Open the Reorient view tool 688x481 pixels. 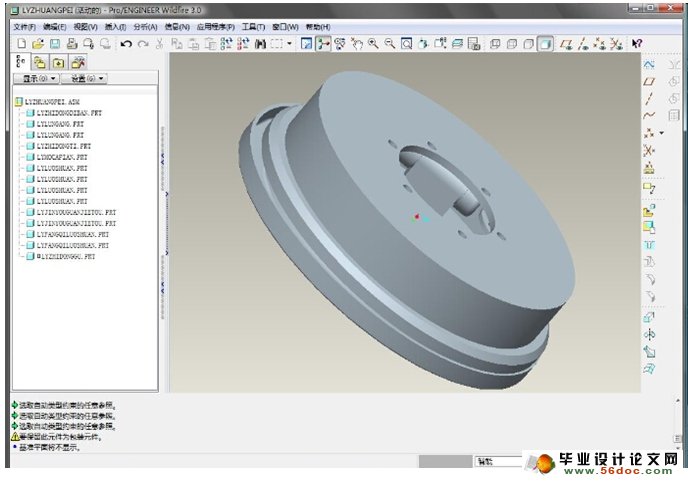tap(423, 43)
